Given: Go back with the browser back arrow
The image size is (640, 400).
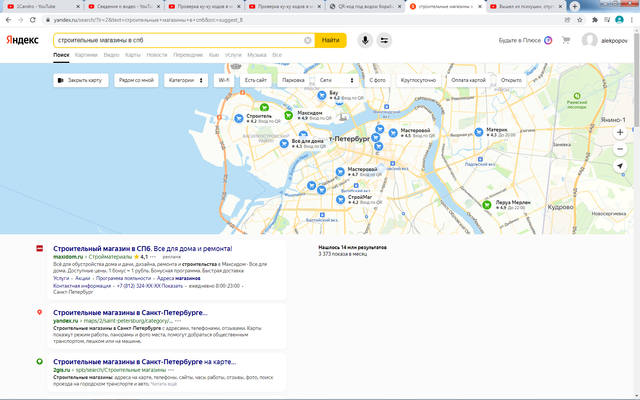Looking at the screenshot, I should [8, 20].
